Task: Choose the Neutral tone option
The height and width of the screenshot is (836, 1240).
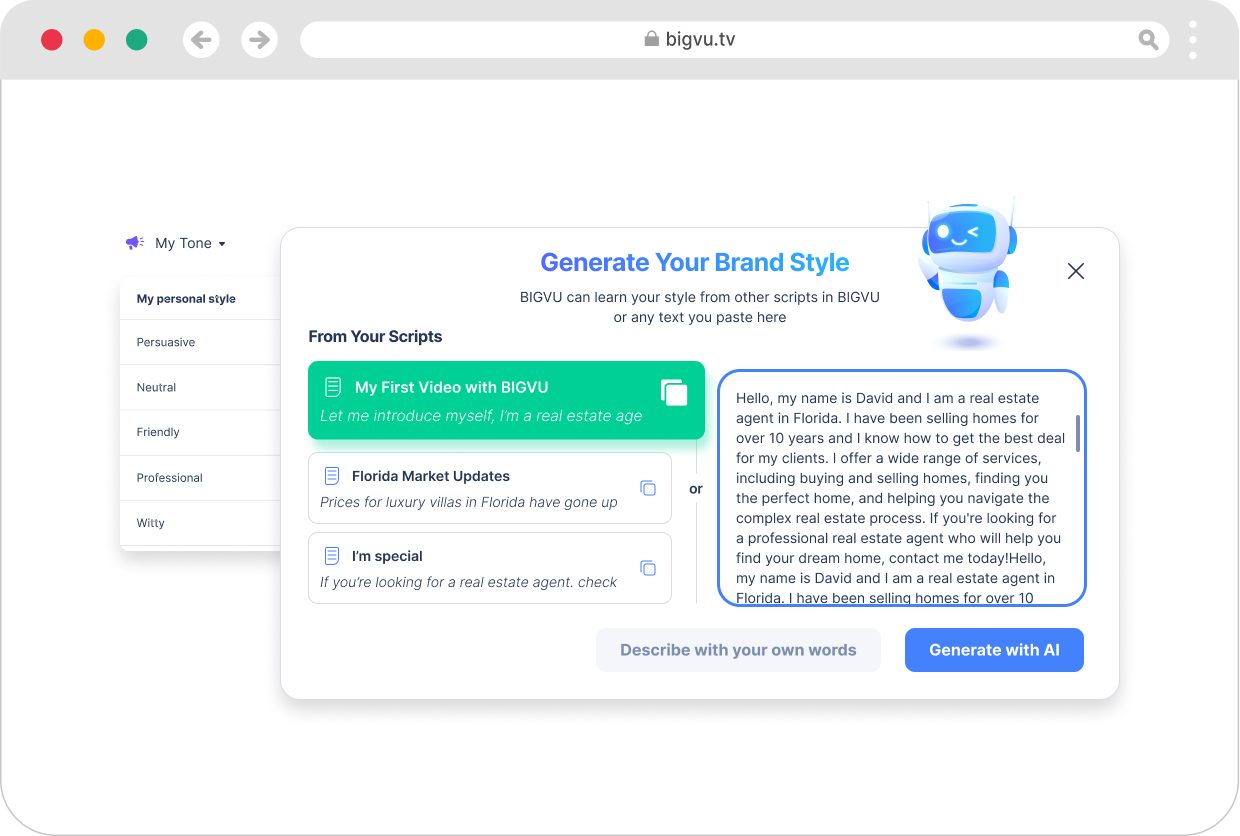Action: (x=200, y=387)
